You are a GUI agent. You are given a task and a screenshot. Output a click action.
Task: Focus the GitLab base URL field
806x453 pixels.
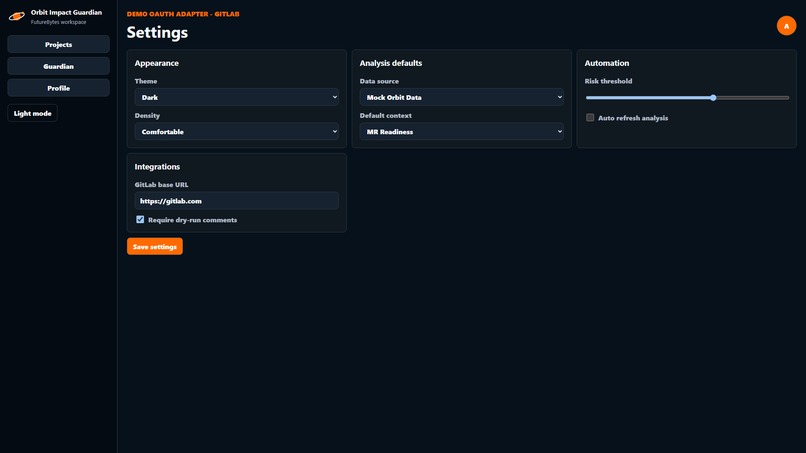(236, 201)
